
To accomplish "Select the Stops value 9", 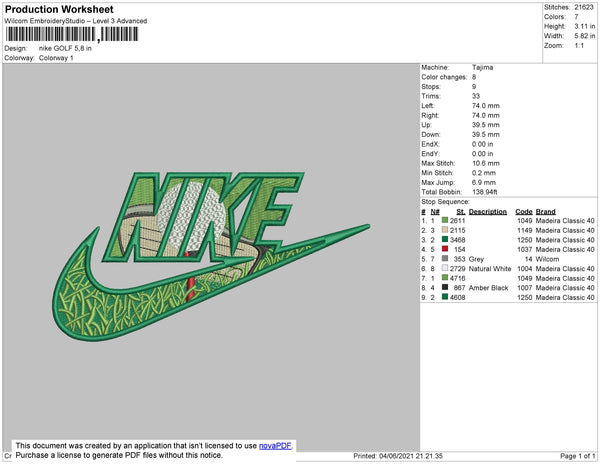I will coord(474,86).
